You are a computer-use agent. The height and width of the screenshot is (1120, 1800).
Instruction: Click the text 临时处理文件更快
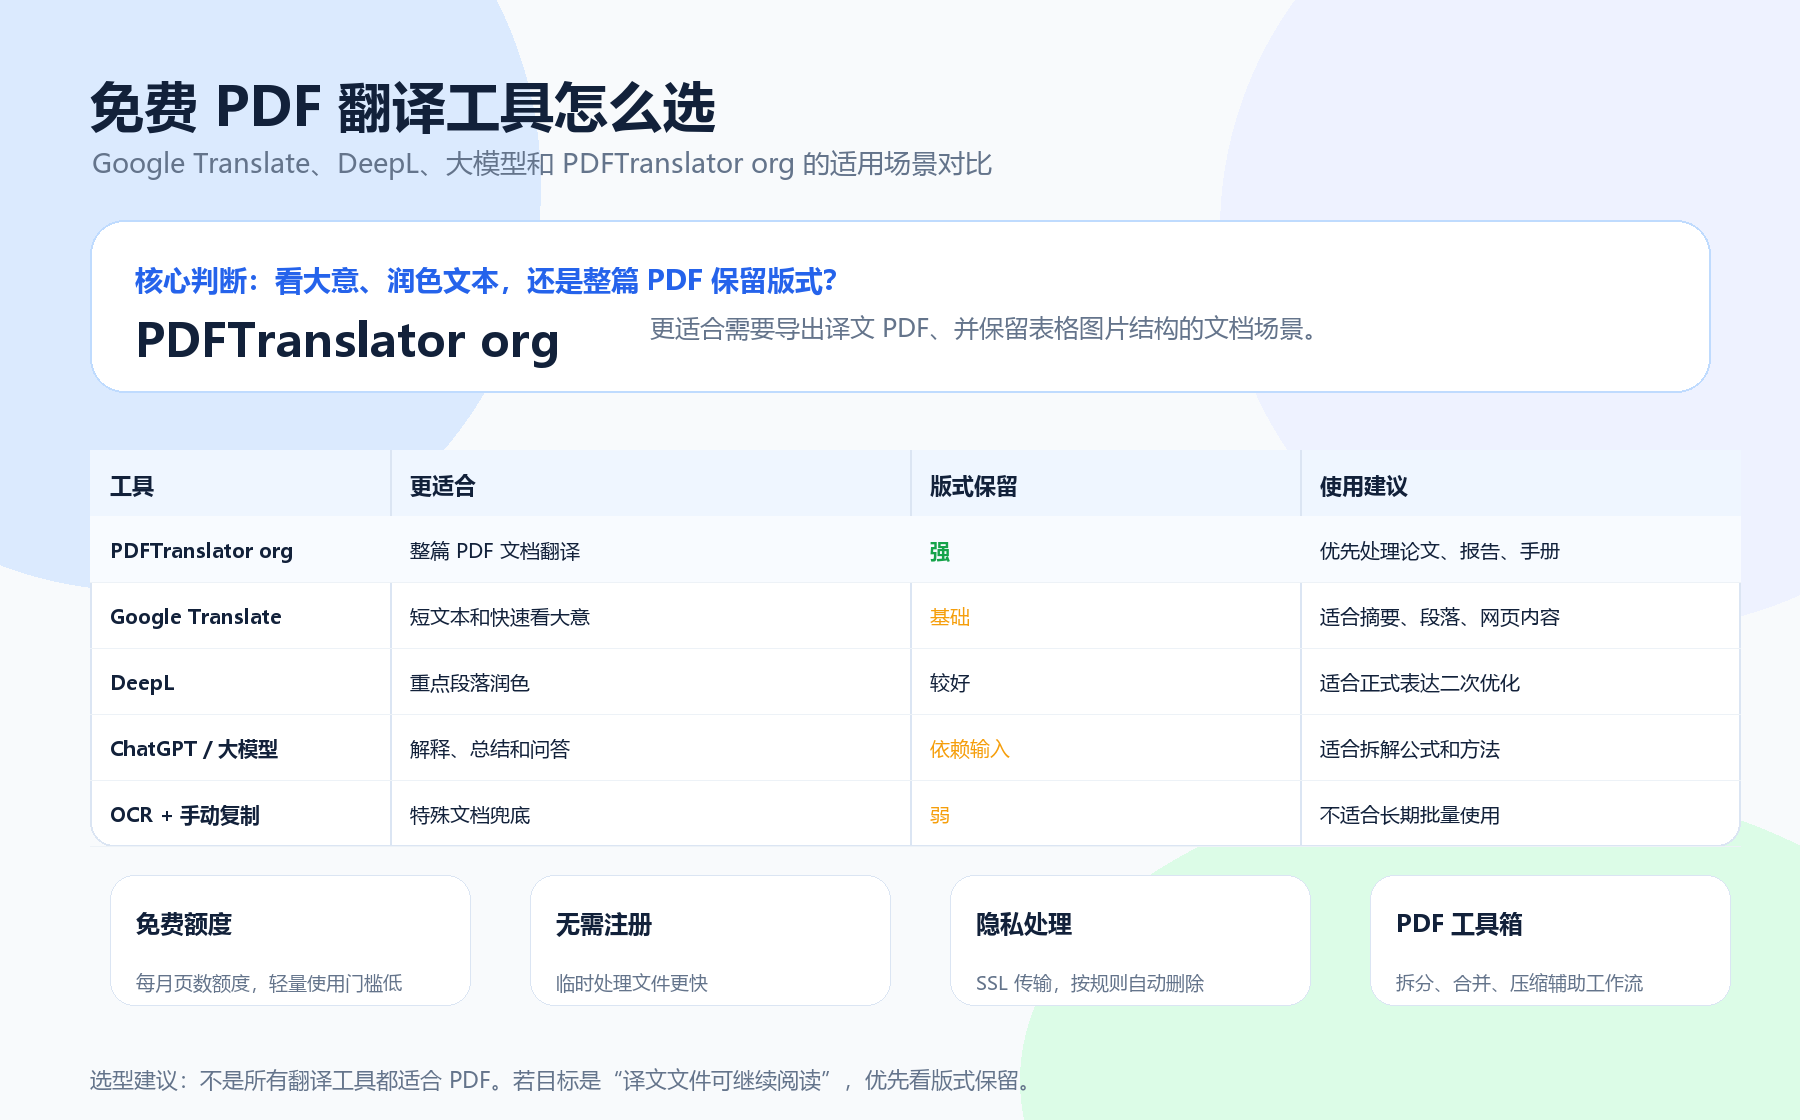pos(632,983)
